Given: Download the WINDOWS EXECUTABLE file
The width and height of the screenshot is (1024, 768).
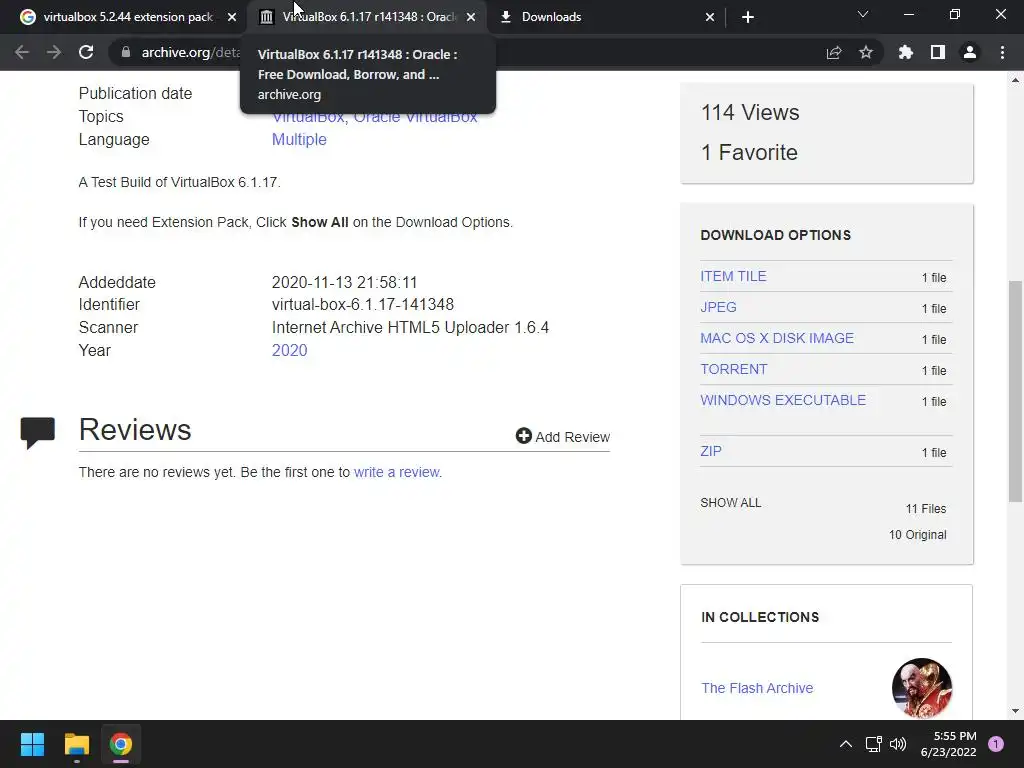Looking at the screenshot, I should point(783,400).
